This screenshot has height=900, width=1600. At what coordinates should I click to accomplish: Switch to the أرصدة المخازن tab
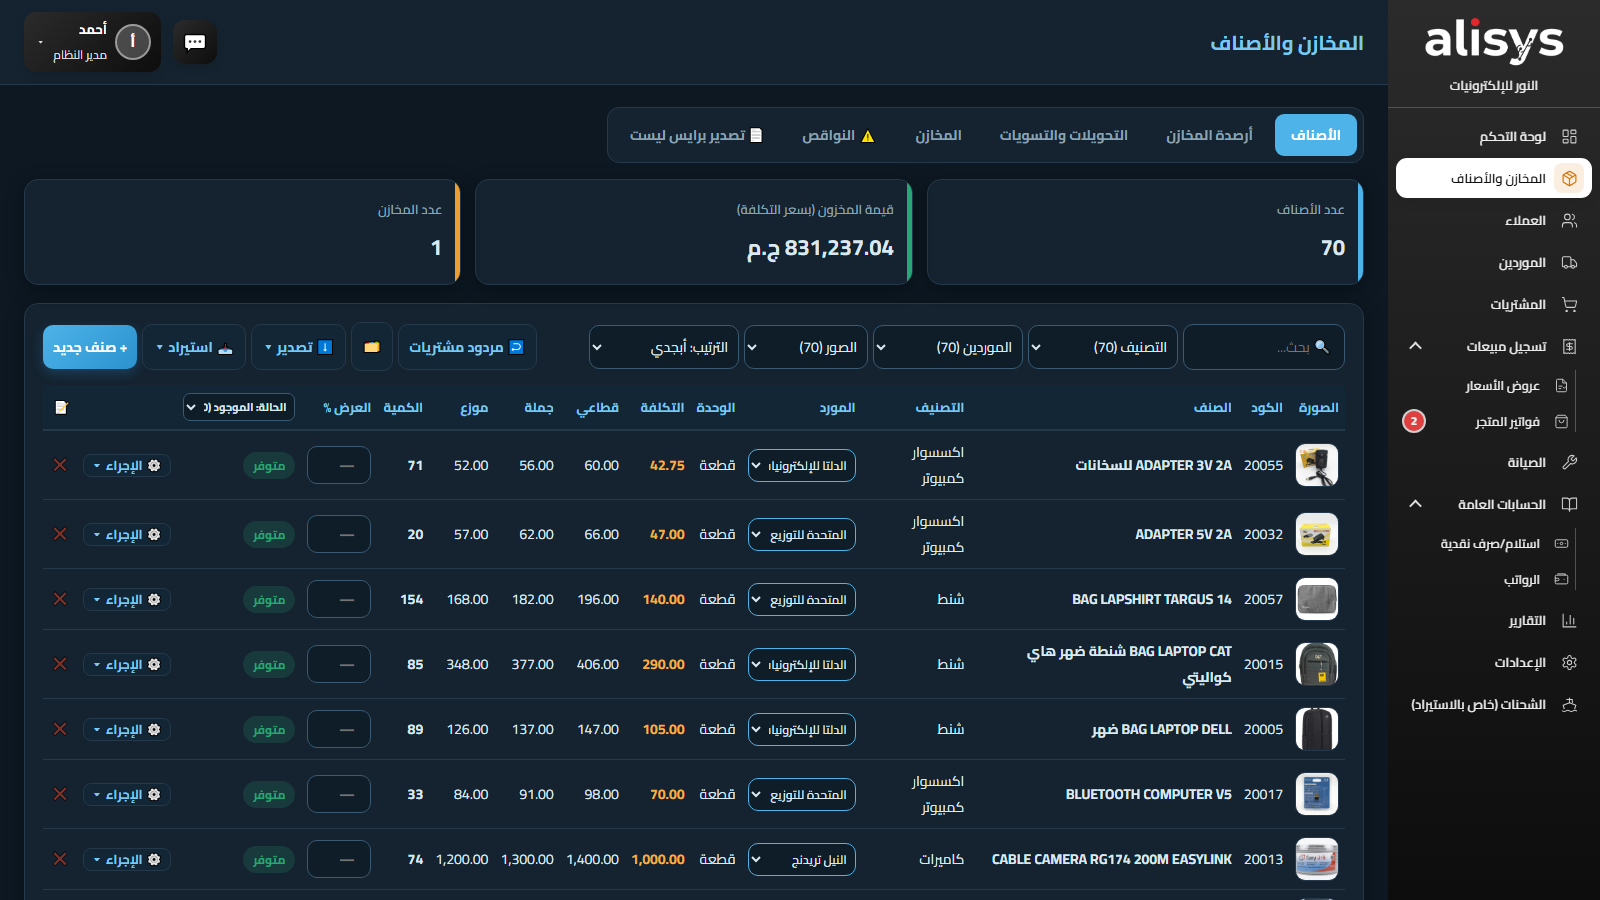click(x=1209, y=135)
